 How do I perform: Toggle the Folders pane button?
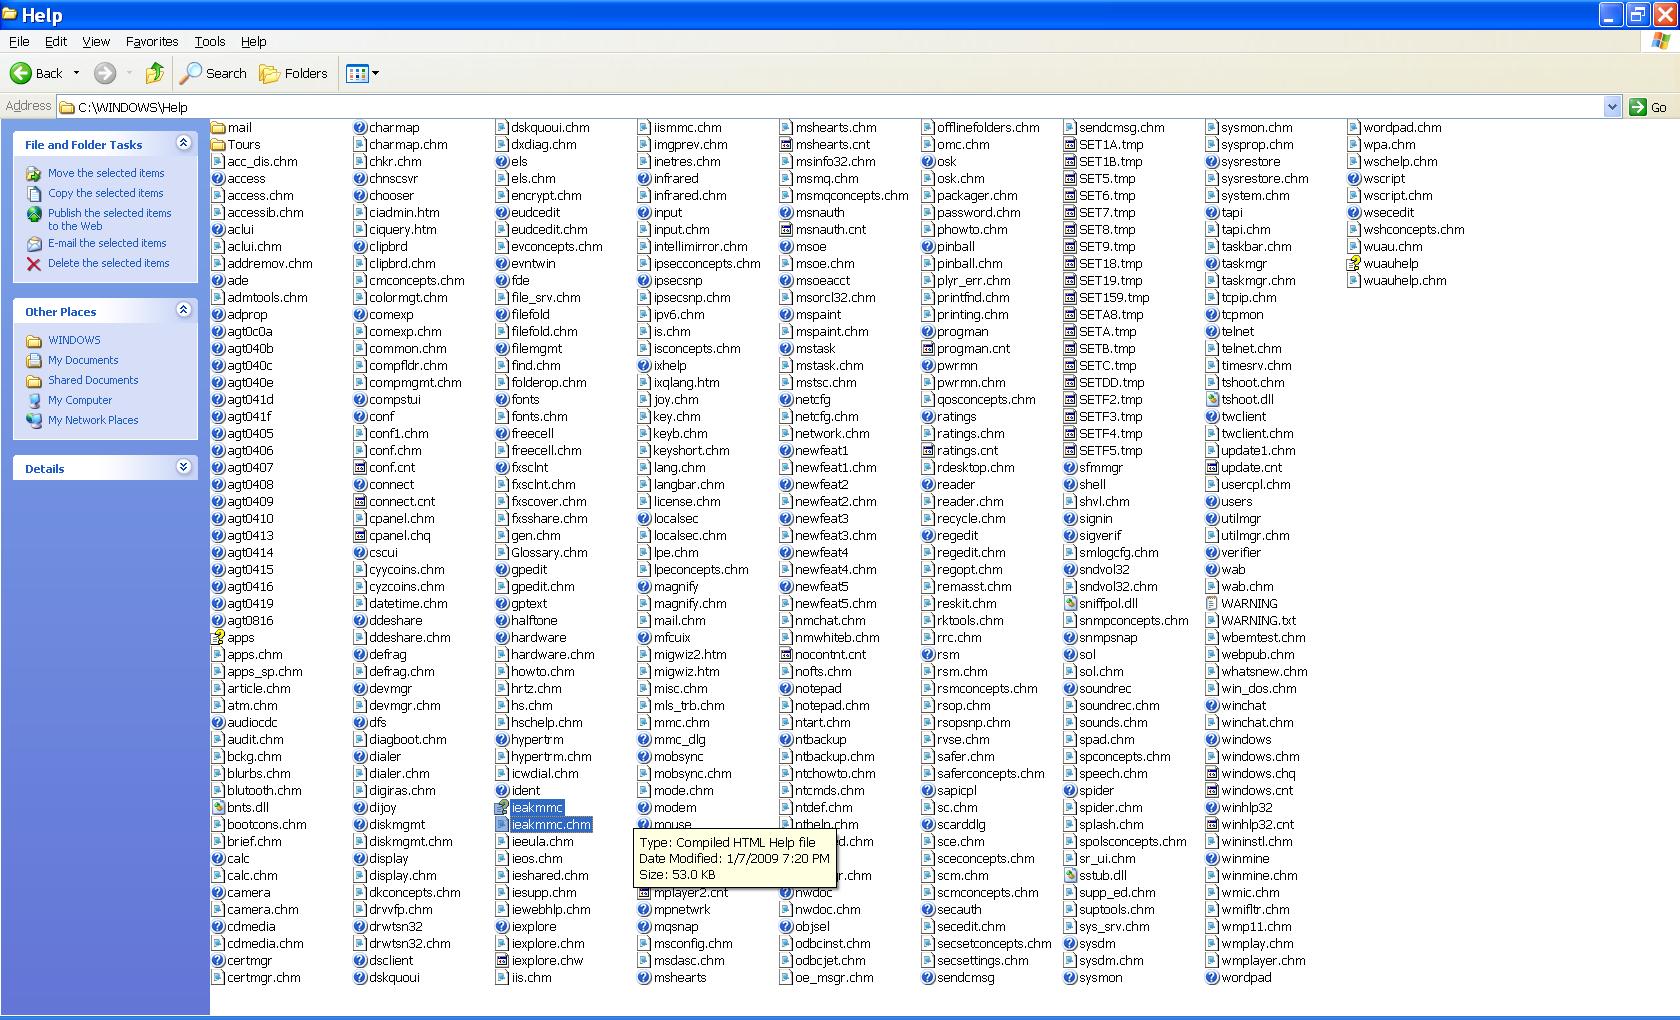[293, 73]
